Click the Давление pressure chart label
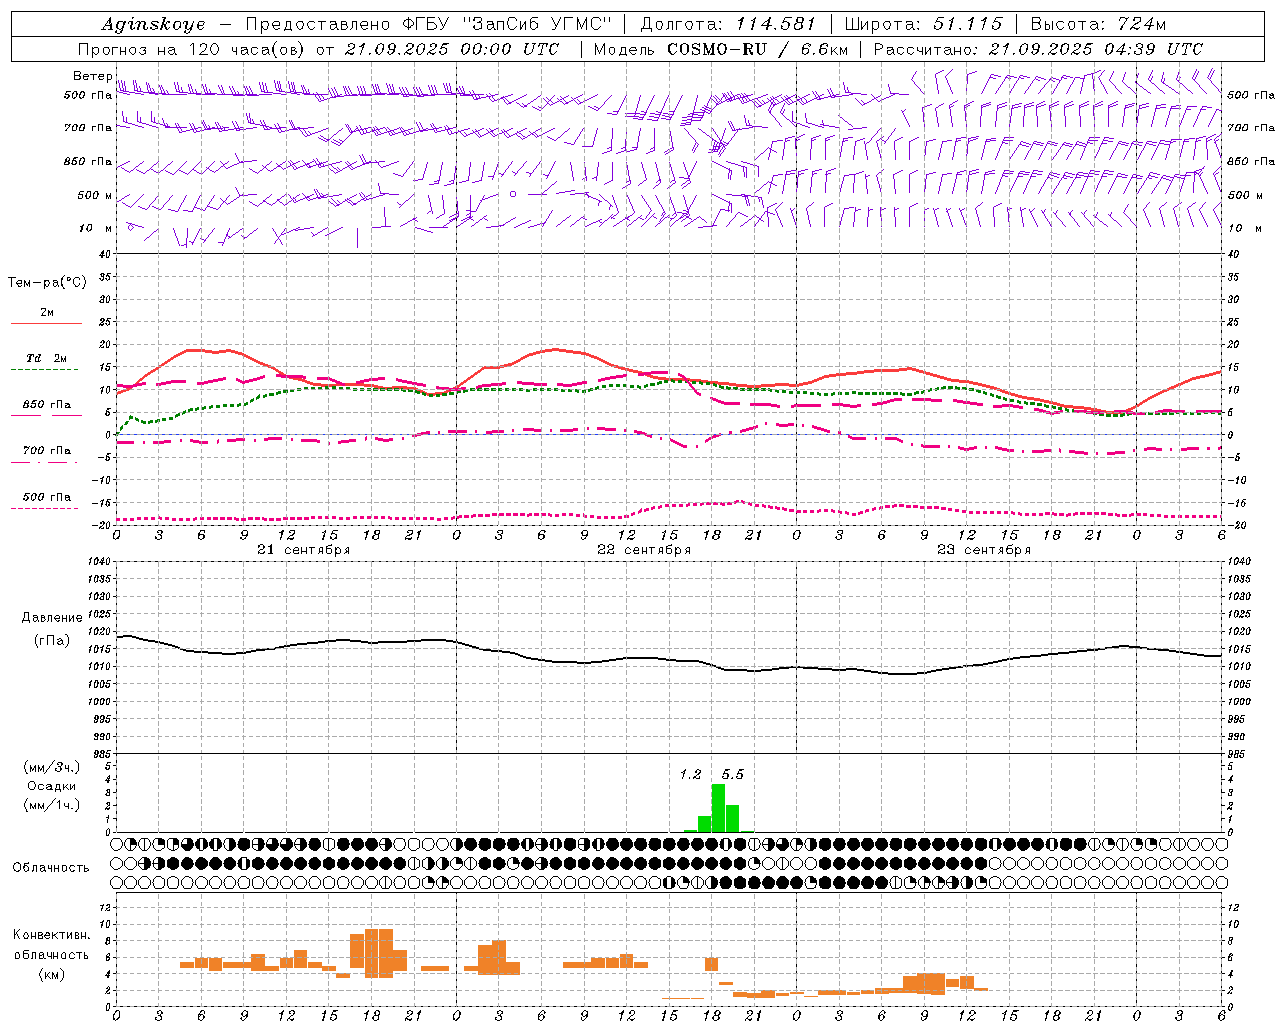This screenshot has width=1280, height=1024. (52, 618)
